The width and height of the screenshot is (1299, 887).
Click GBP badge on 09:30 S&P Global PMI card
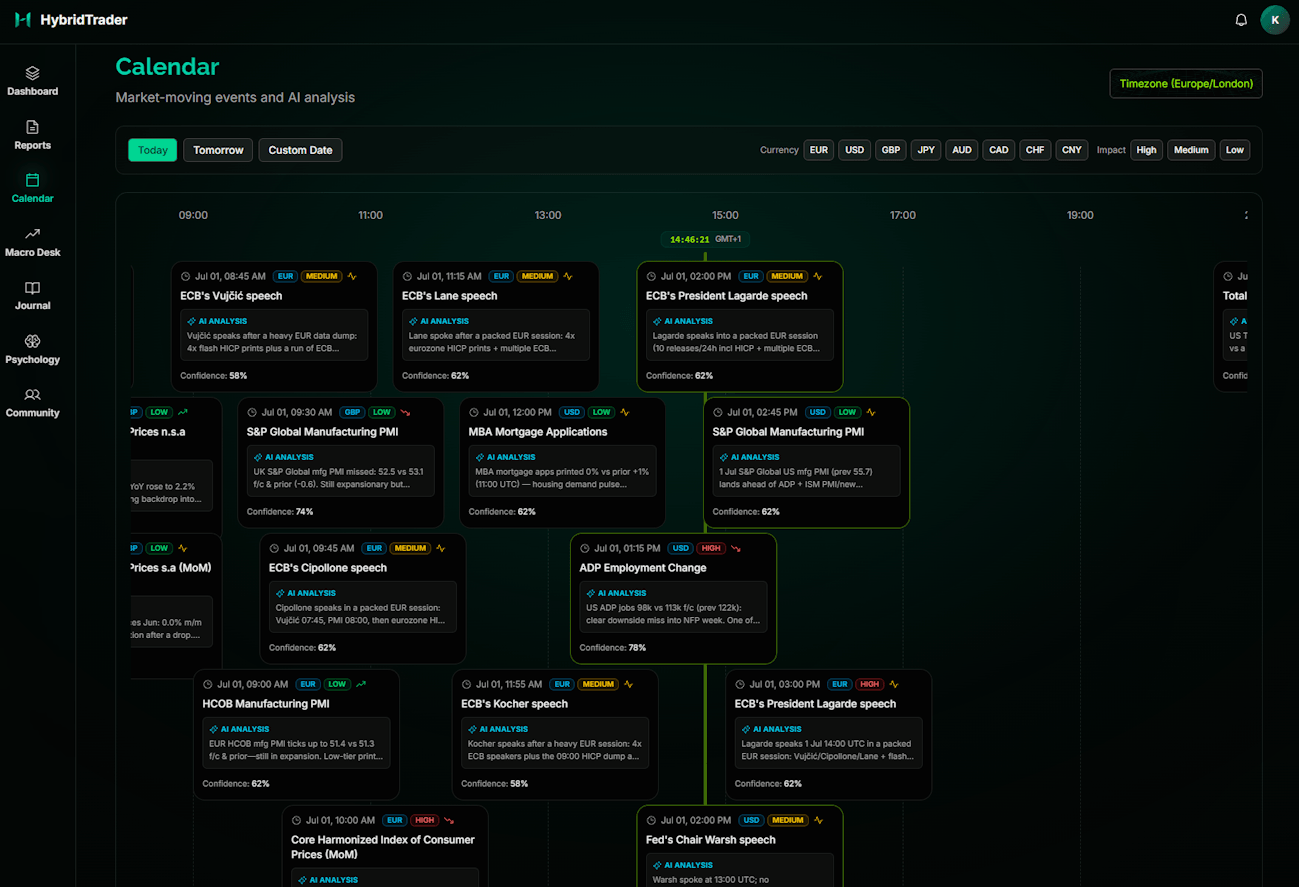click(352, 412)
